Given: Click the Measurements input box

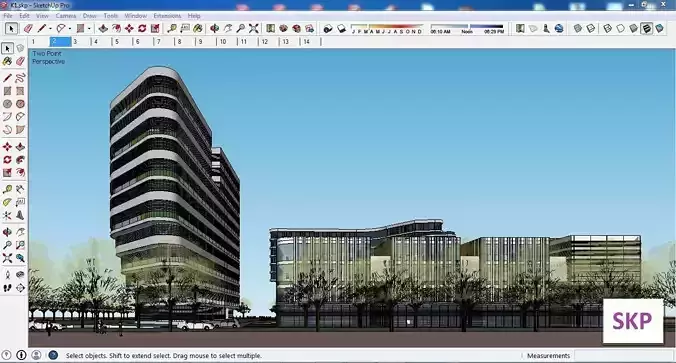Looking at the screenshot, I should [x=623, y=356].
